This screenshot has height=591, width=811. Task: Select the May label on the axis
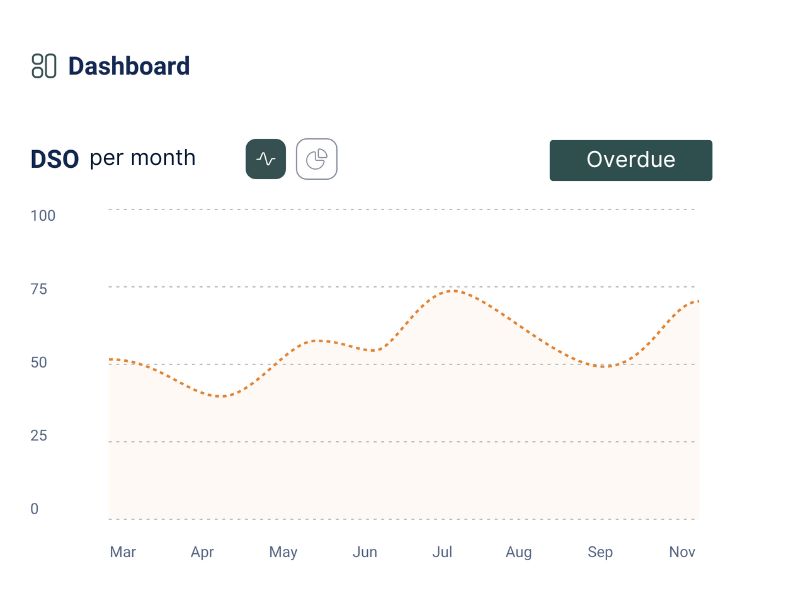(x=283, y=552)
